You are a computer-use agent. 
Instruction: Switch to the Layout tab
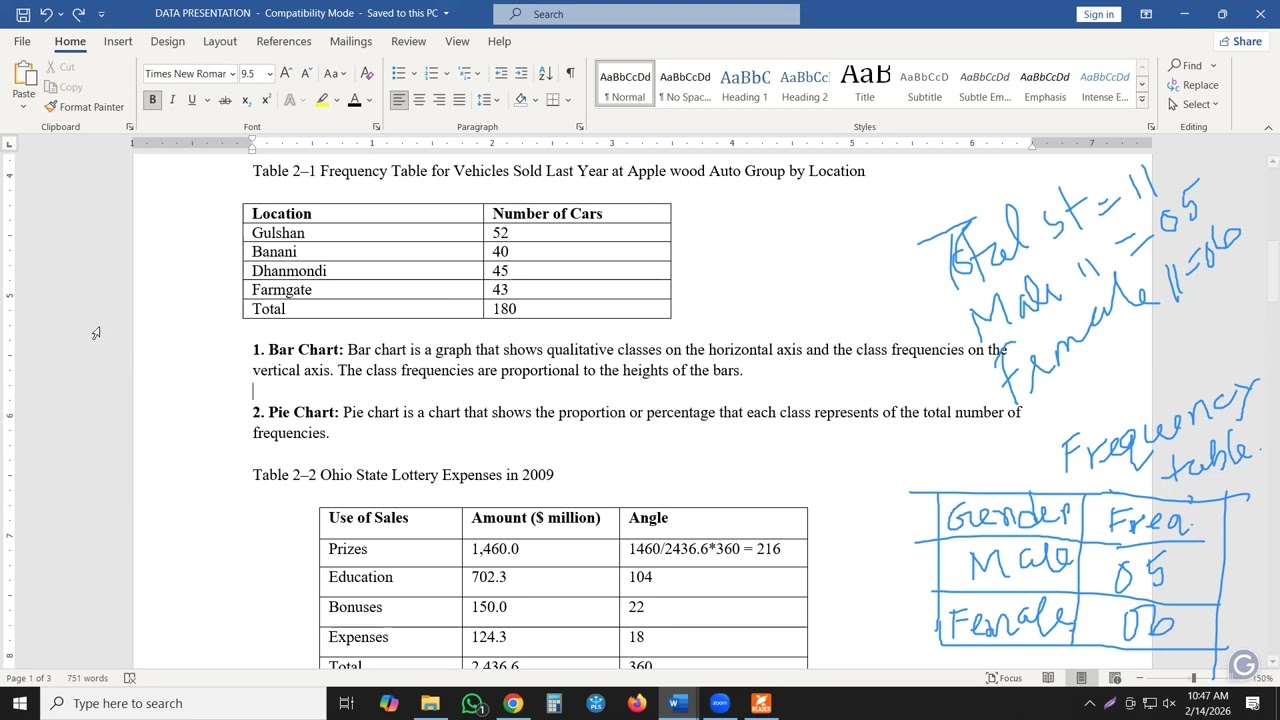pyautogui.click(x=220, y=41)
